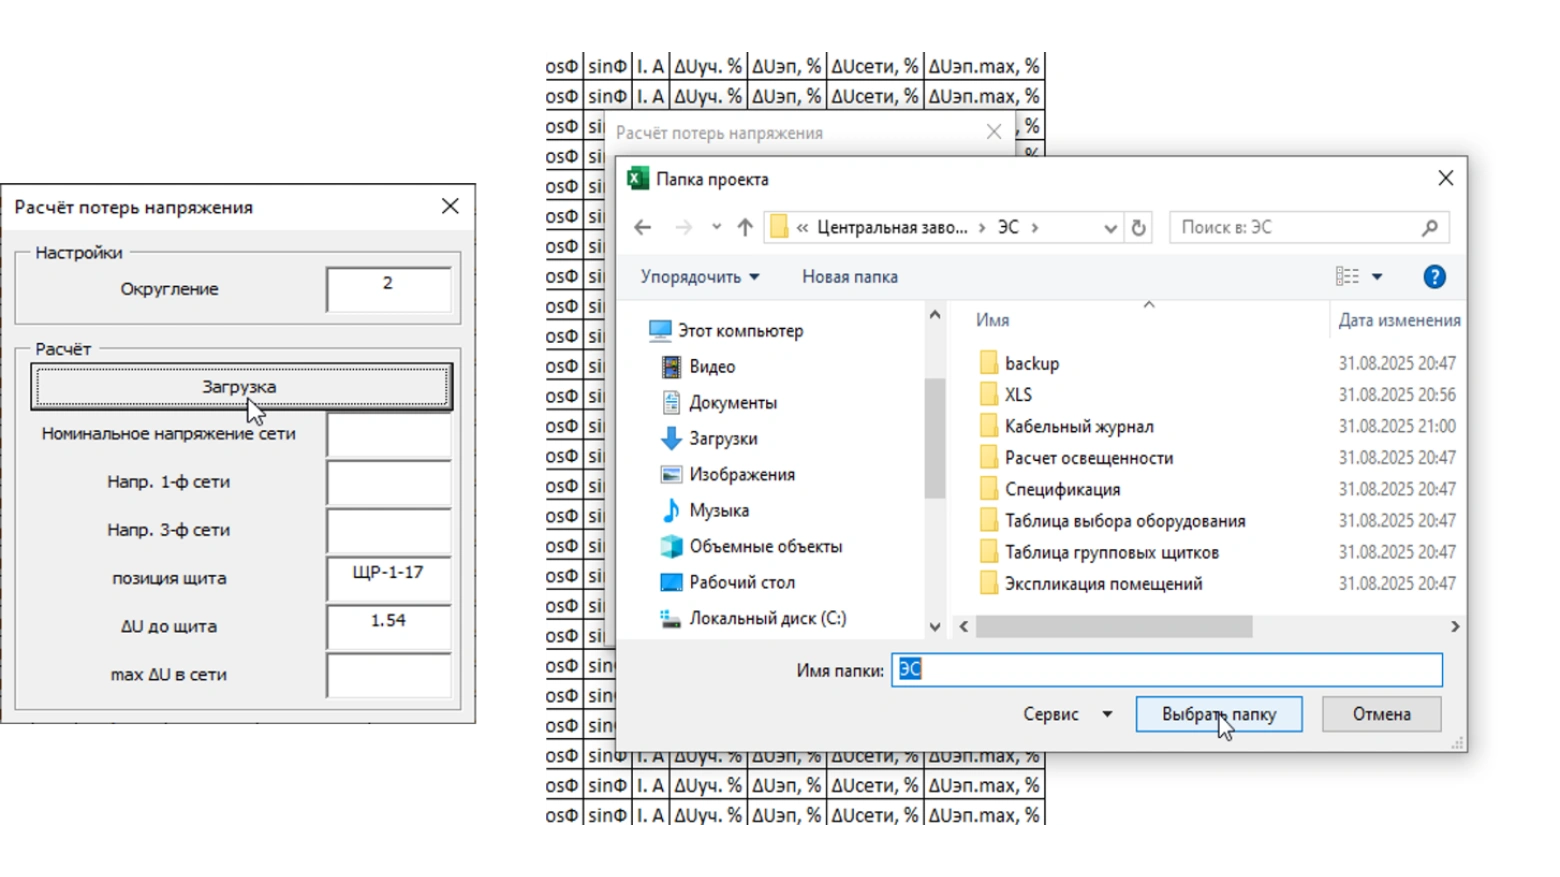Go to Видео in the navigation pane
Viewport: 1560px width, 877px height.
coord(711,367)
